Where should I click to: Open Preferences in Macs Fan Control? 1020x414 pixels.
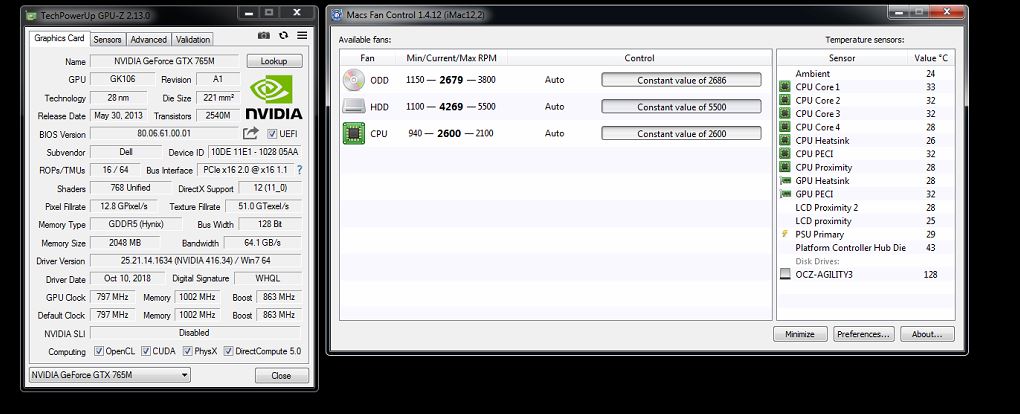pos(863,334)
